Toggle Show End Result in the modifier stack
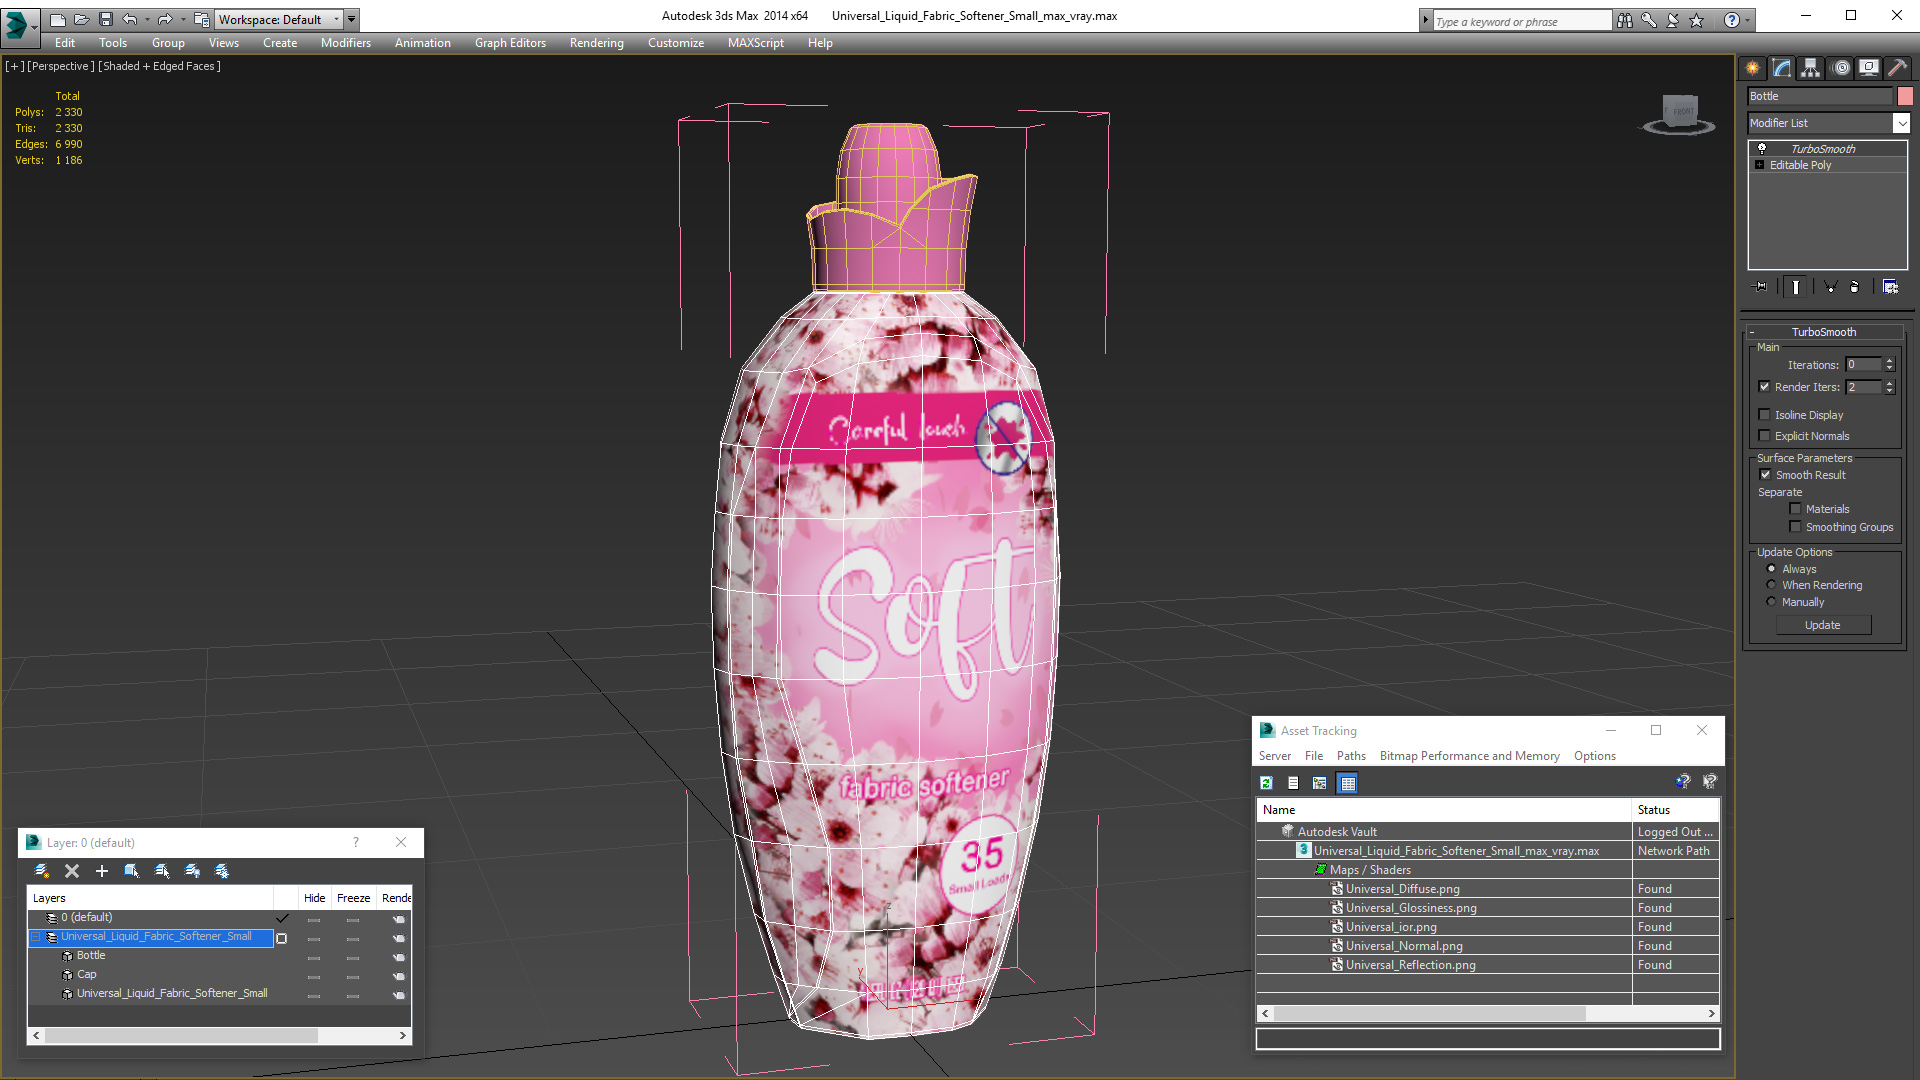This screenshot has height=1080, width=1920. (1796, 287)
